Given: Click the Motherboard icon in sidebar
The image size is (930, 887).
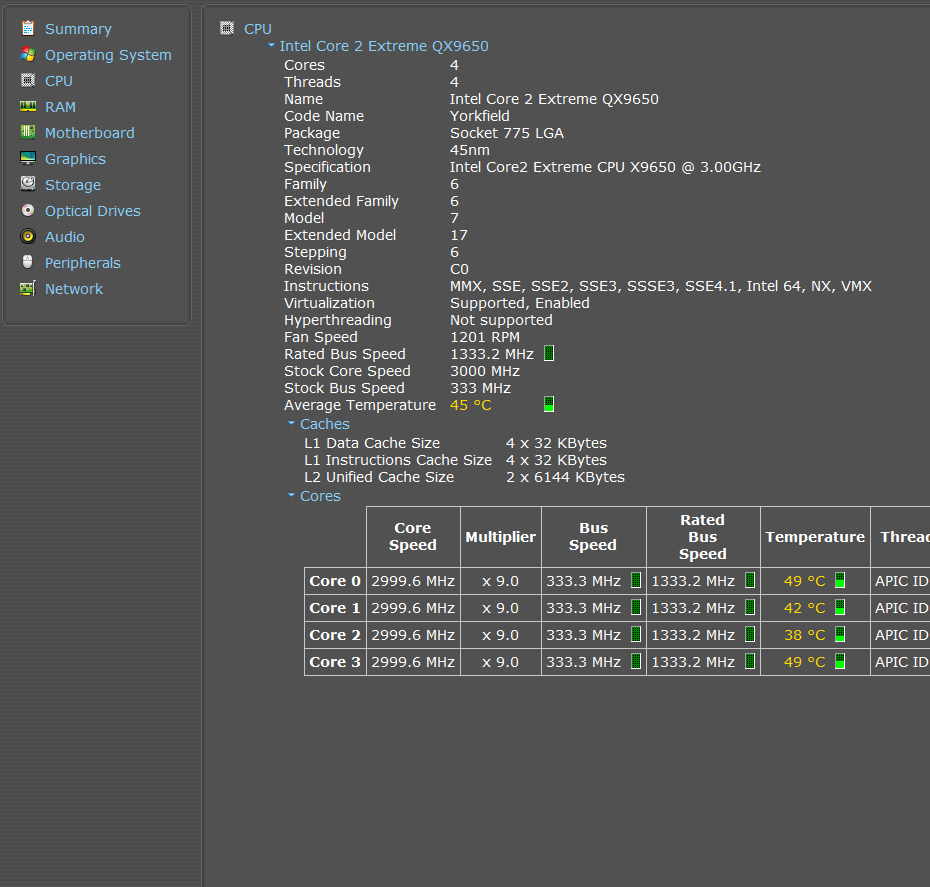Looking at the screenshot, I should point(28,132).
